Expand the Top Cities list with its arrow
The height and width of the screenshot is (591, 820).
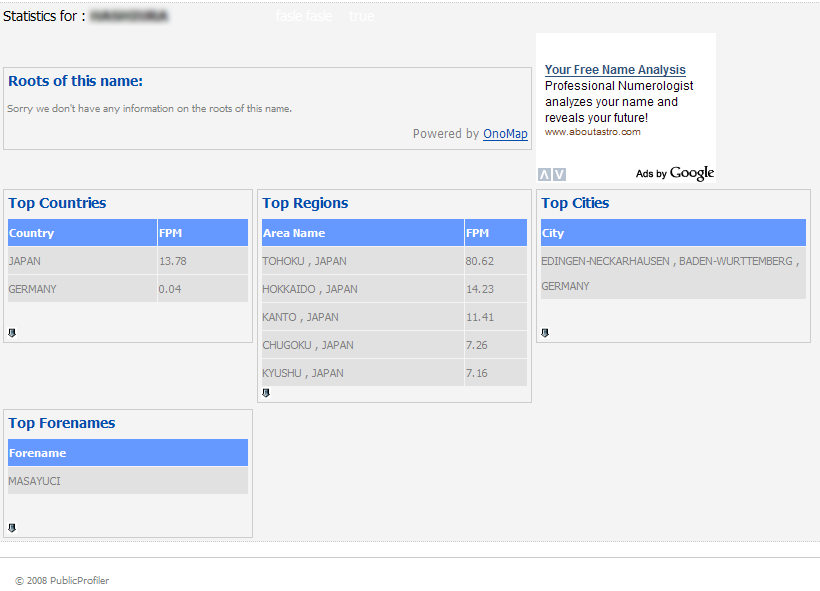click(545, 333)
